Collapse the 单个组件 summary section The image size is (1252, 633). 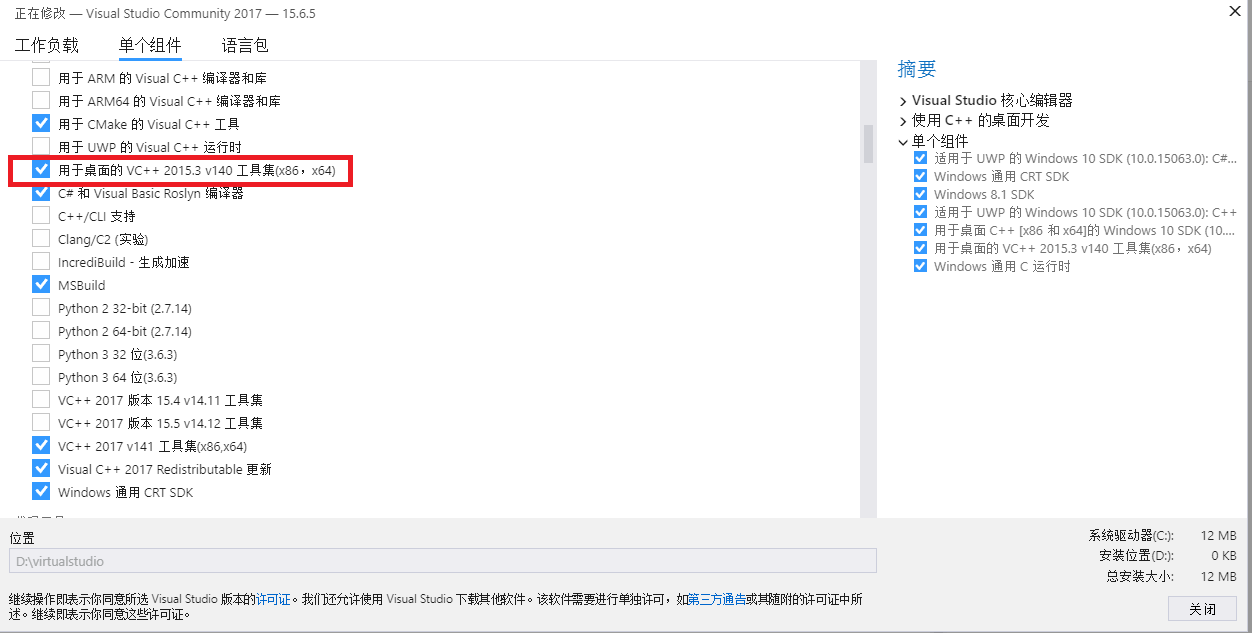pyautogui.click(x=903, y=142)
